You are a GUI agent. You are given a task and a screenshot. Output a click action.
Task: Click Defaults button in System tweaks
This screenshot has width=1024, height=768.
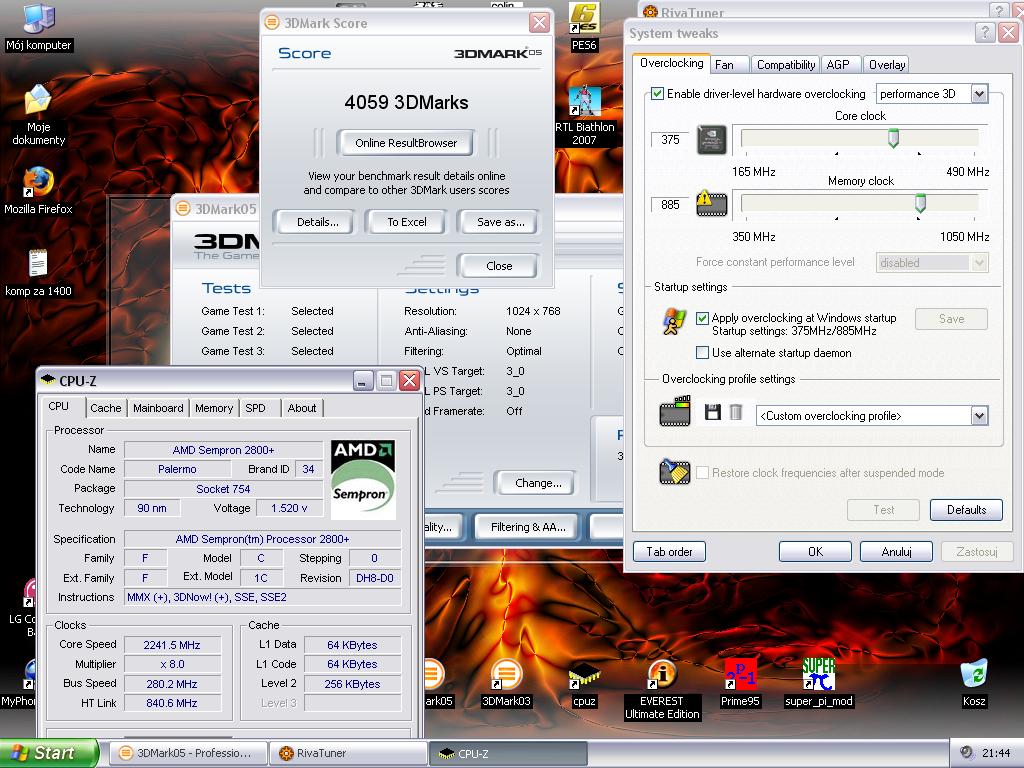pyautogui.click(x=967, y=509)
